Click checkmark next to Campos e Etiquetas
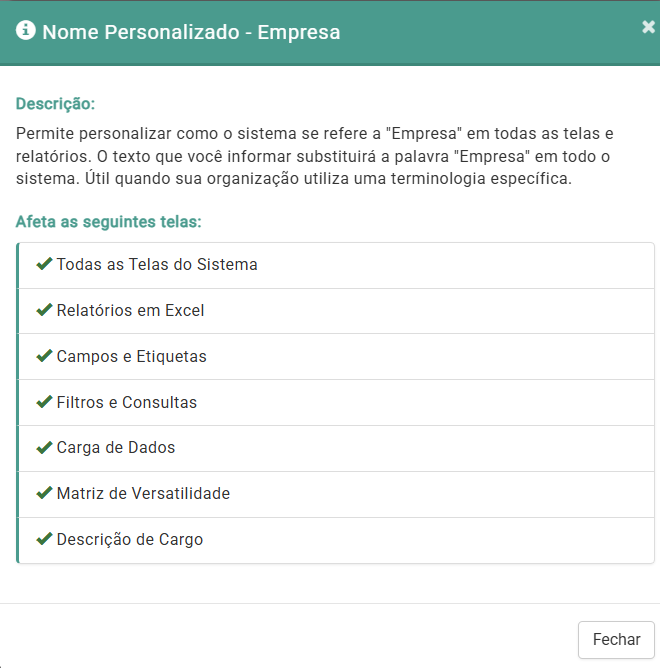 click(x=44, y=356)
